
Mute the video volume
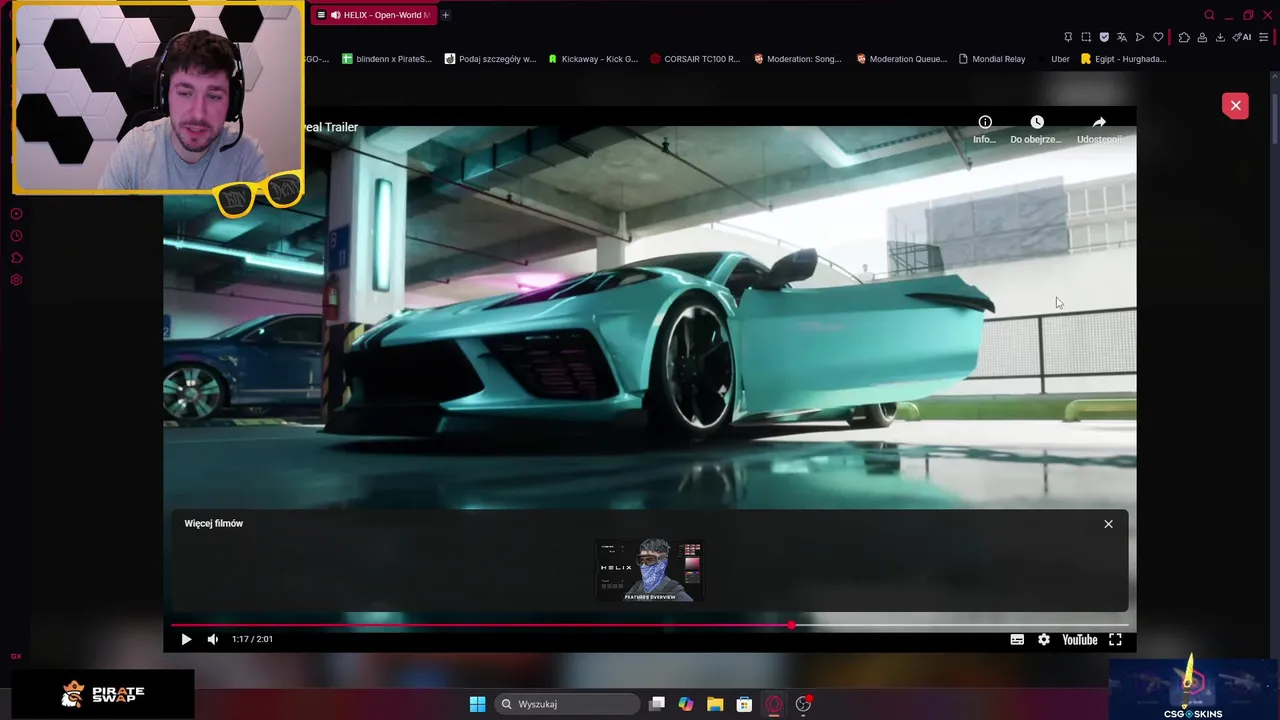213,639
